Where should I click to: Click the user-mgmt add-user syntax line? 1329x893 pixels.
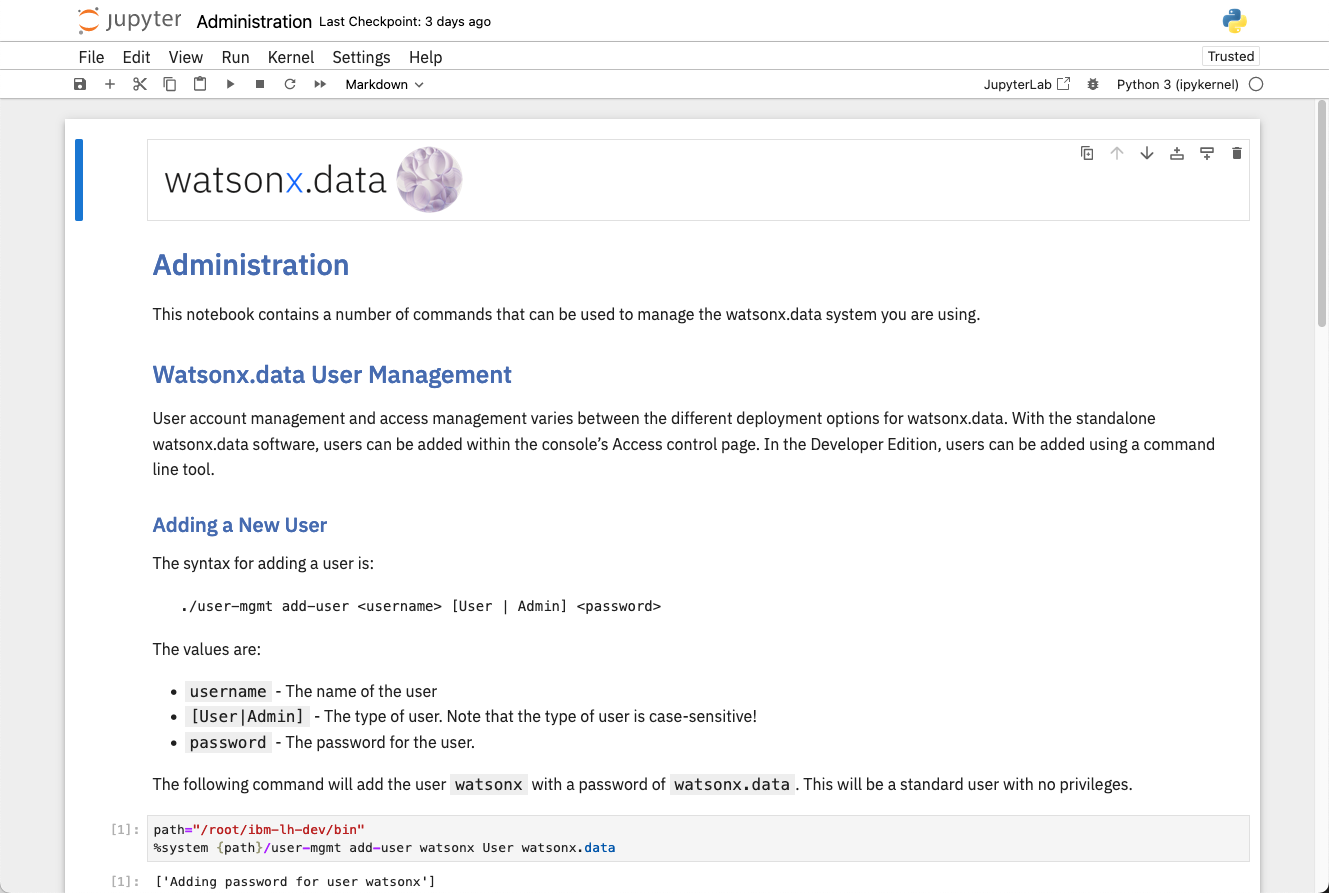[x=421, y=606]
